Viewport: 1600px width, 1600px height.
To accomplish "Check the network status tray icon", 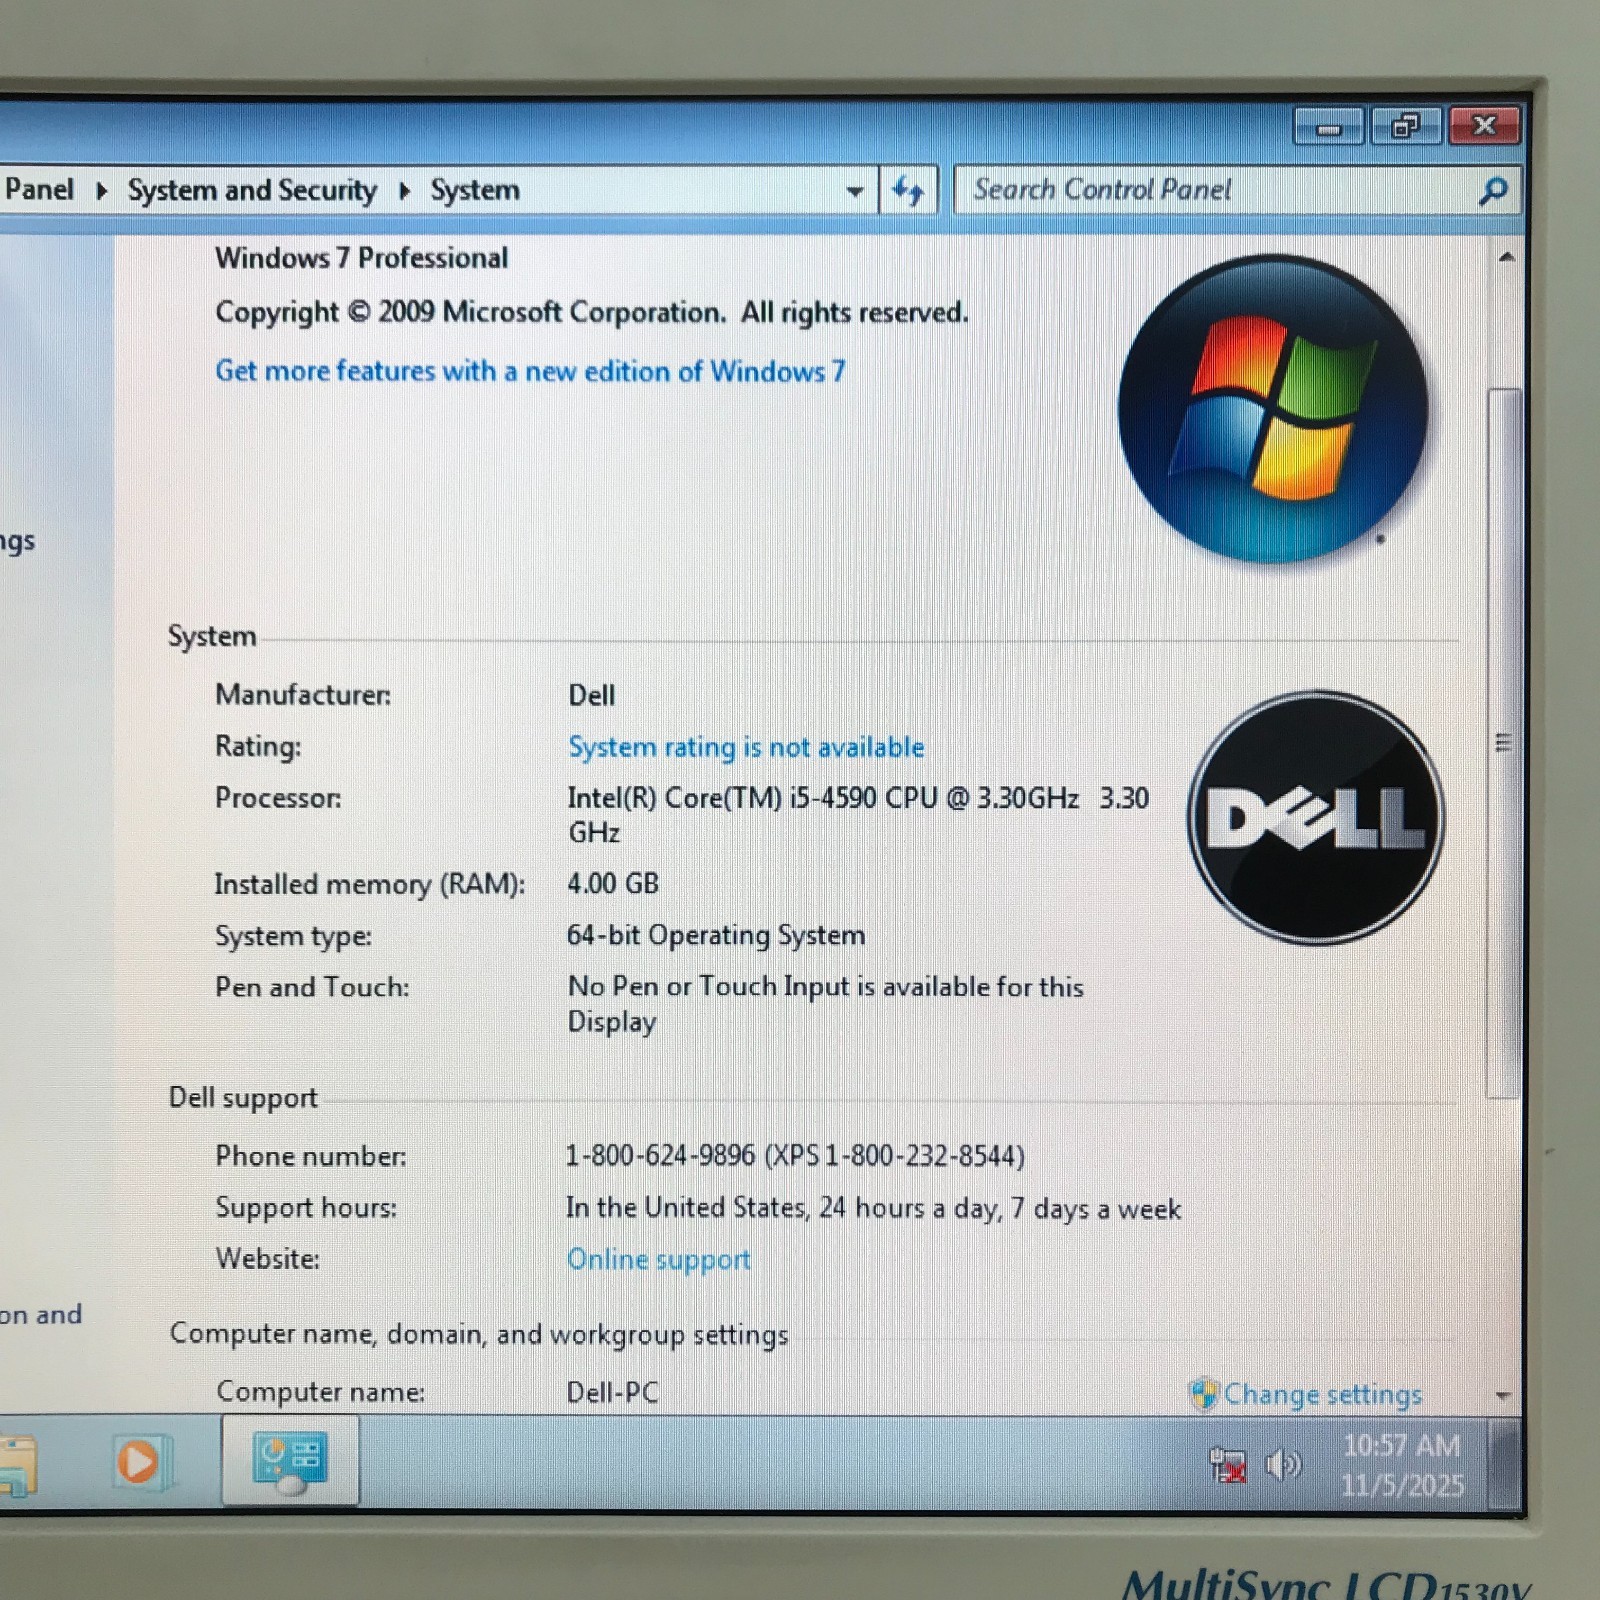I will pyautogui.click(x=1228, y=1466).
